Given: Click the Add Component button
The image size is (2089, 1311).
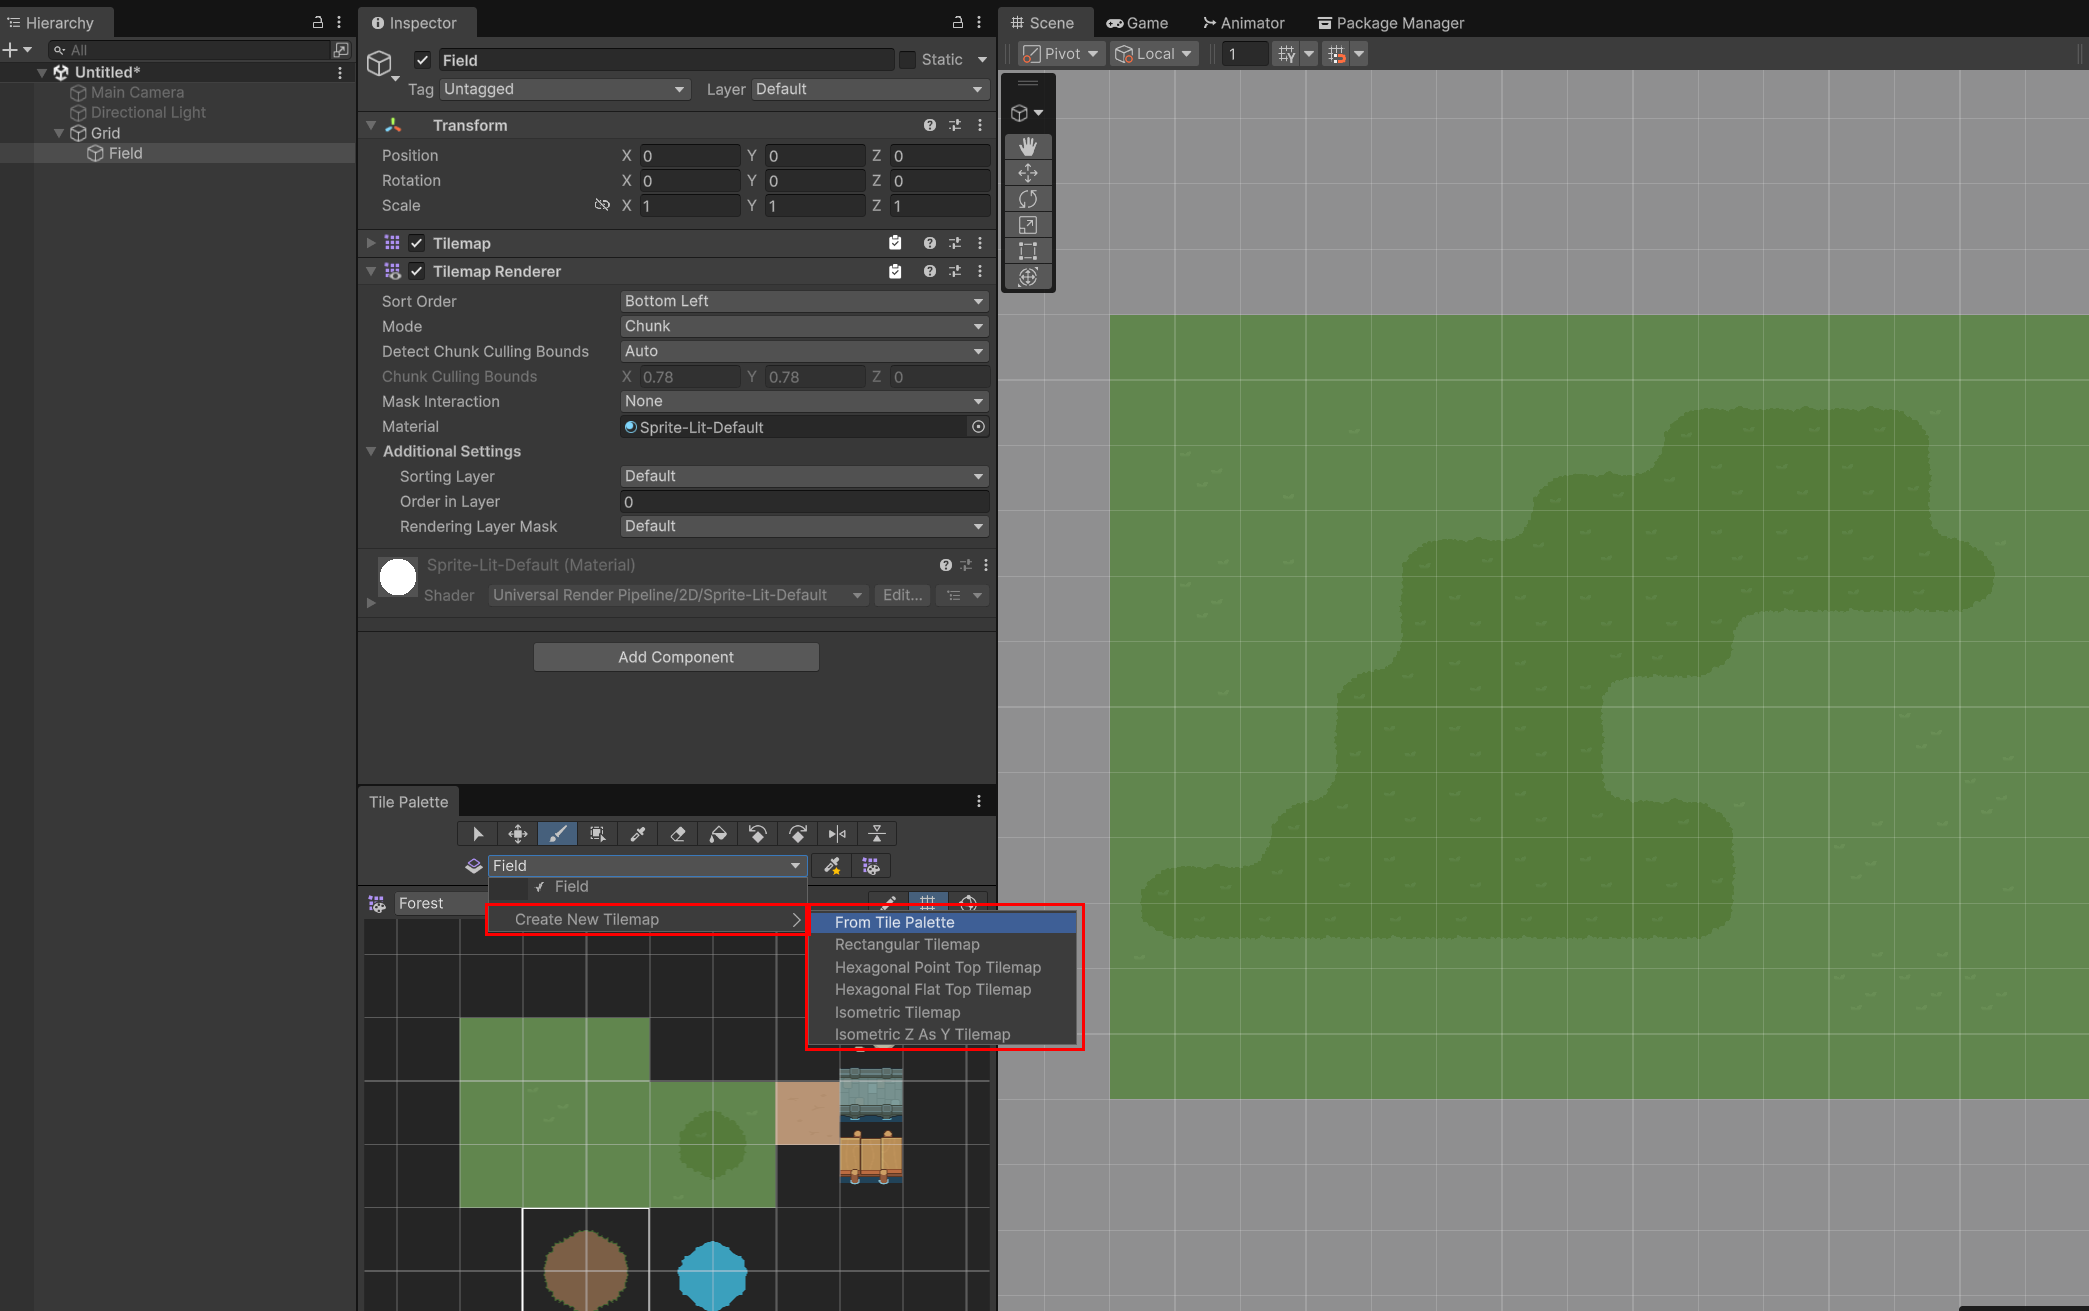Looking at the screenshot, I should tap(676, 657).
